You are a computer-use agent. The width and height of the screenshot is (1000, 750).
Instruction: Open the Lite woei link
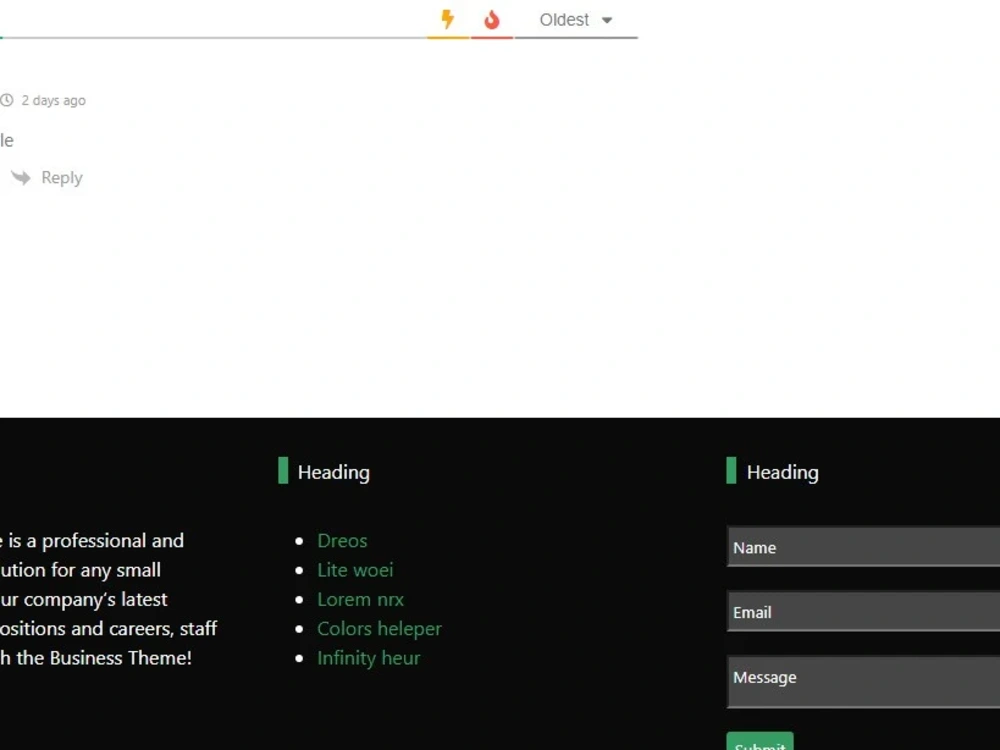pos(355,569)
